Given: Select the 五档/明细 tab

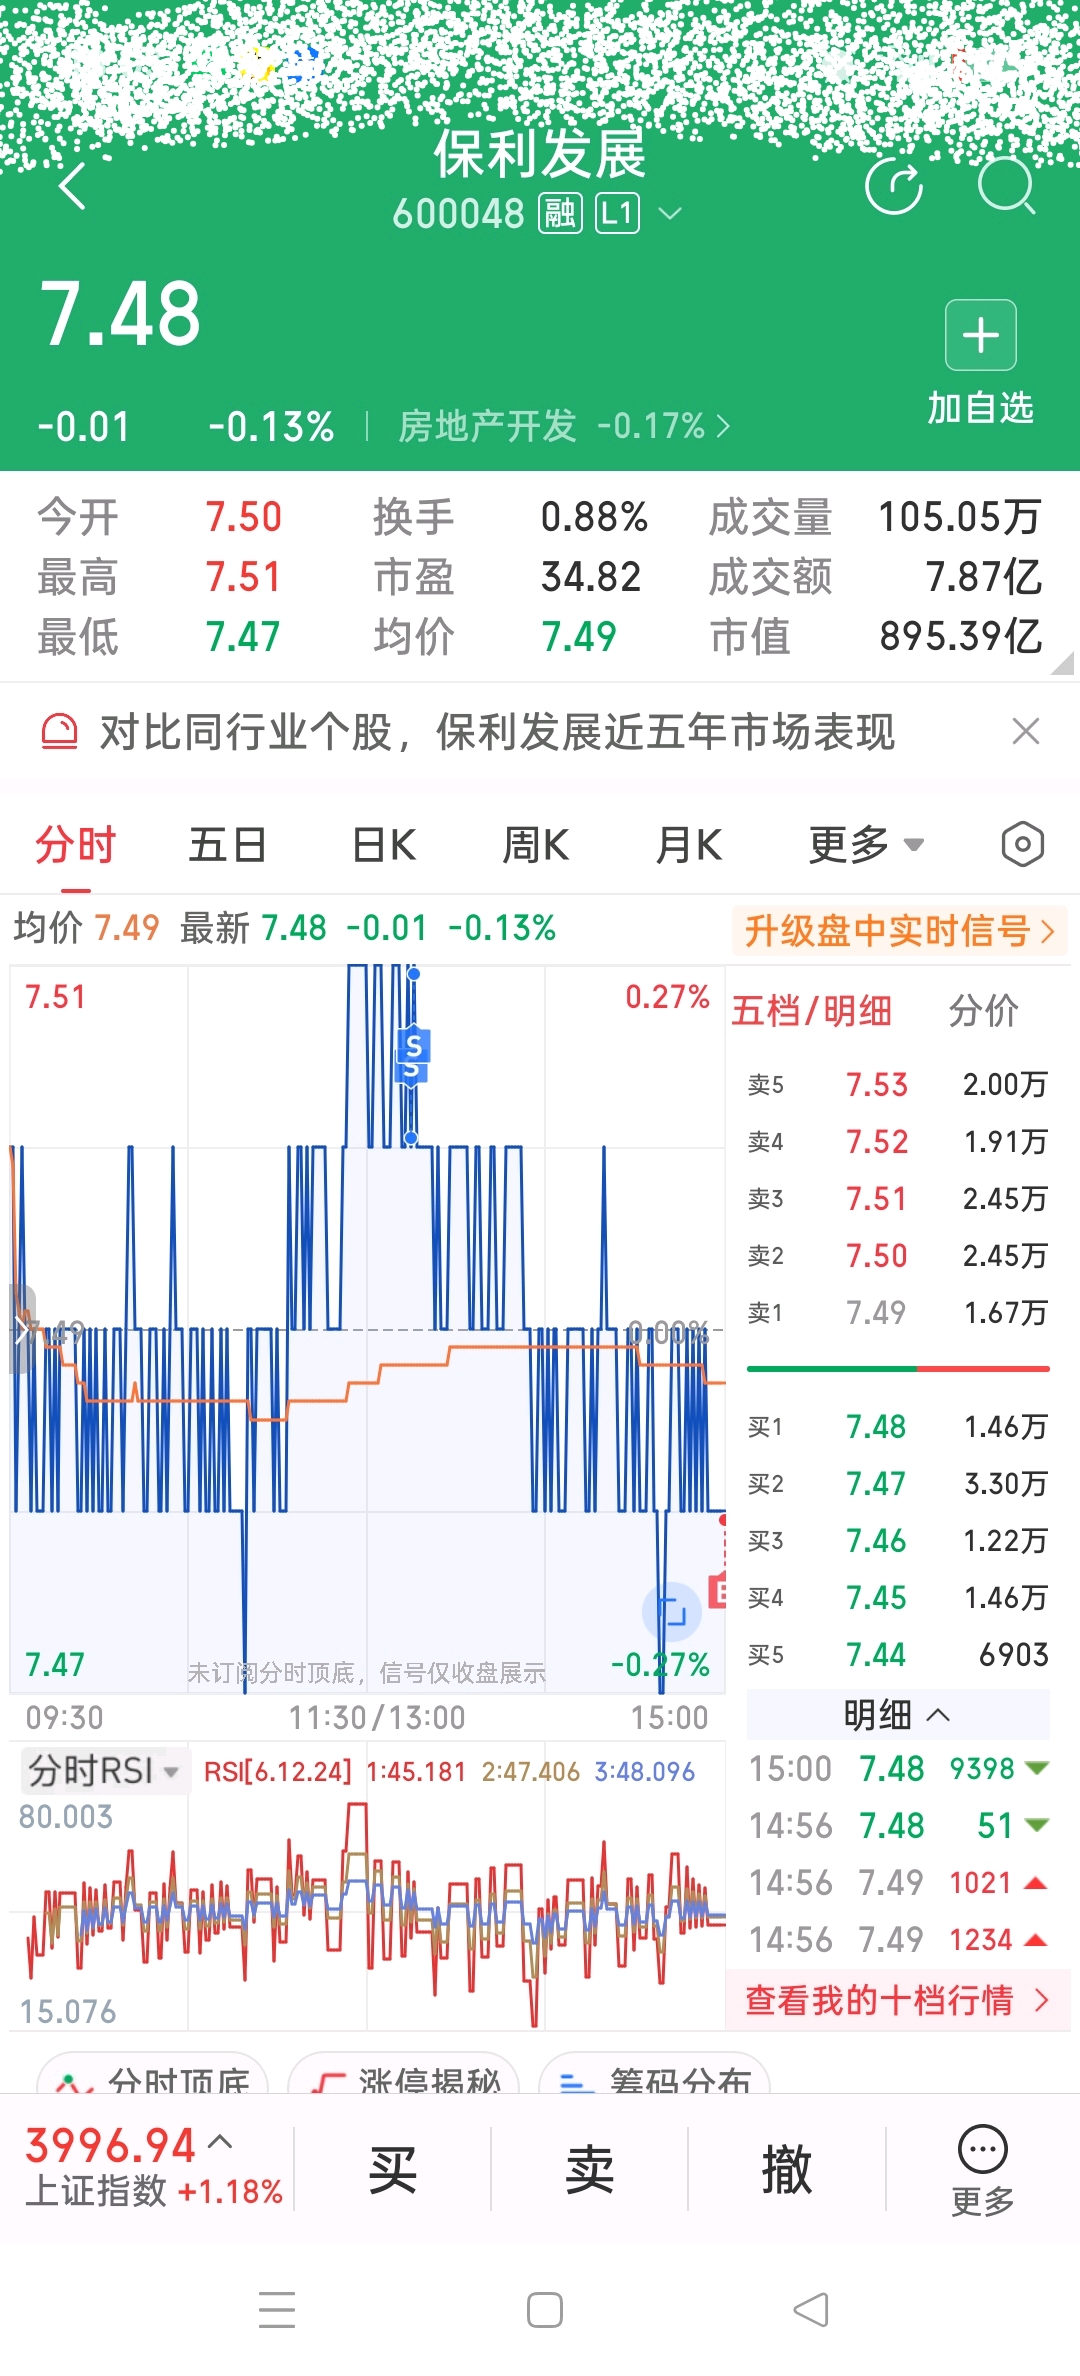Looking at the screenshot, I should (811, 1010).
